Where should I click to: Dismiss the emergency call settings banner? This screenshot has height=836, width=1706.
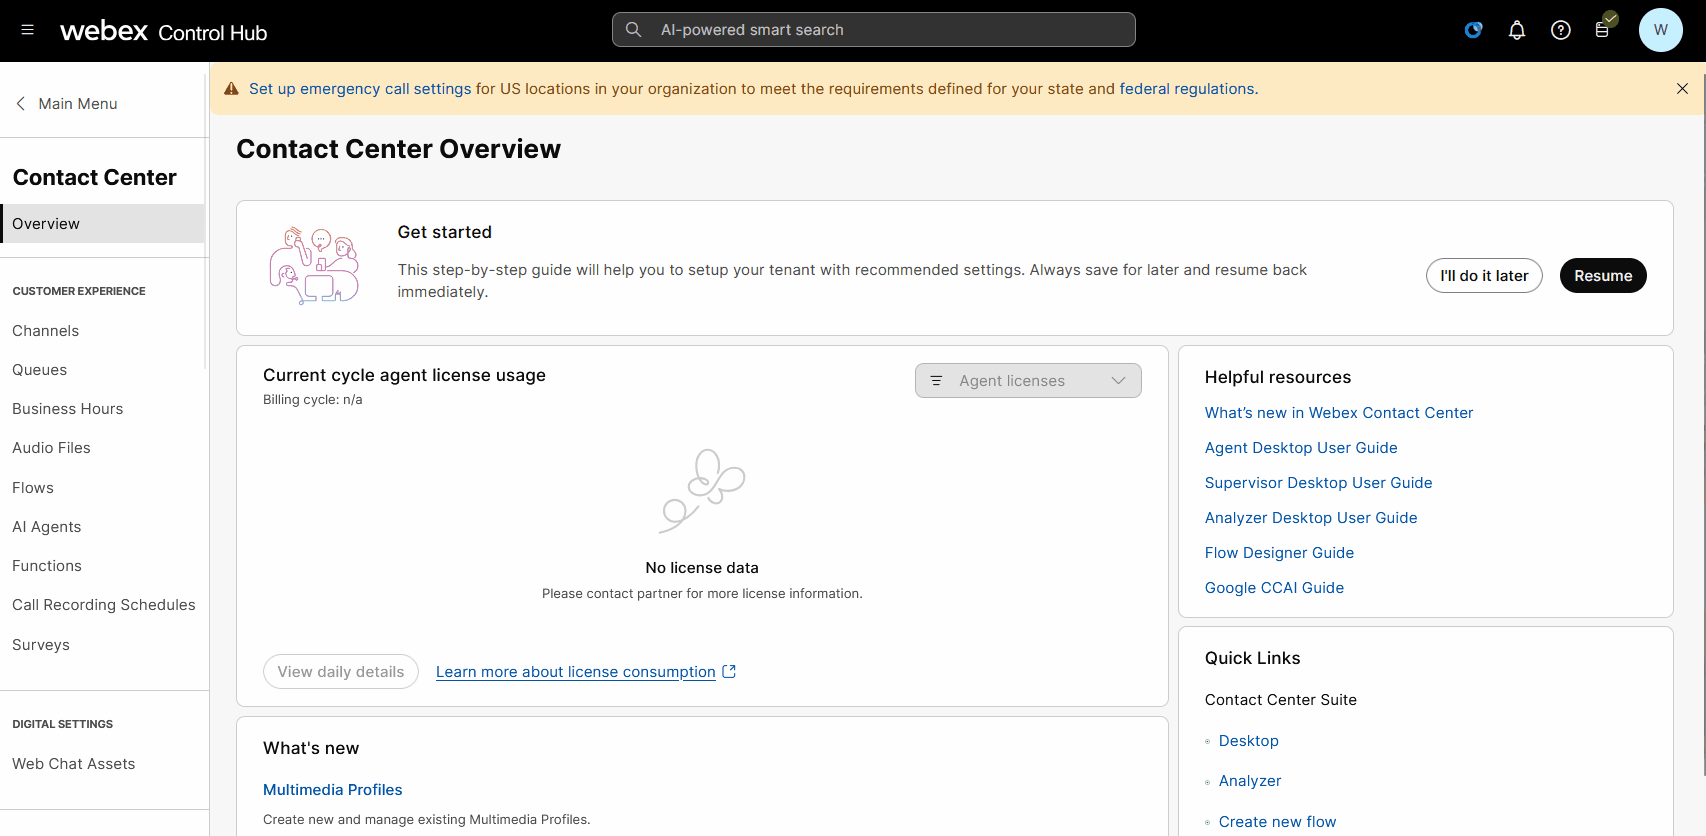pyautogui.click(x=1682, y=89)
